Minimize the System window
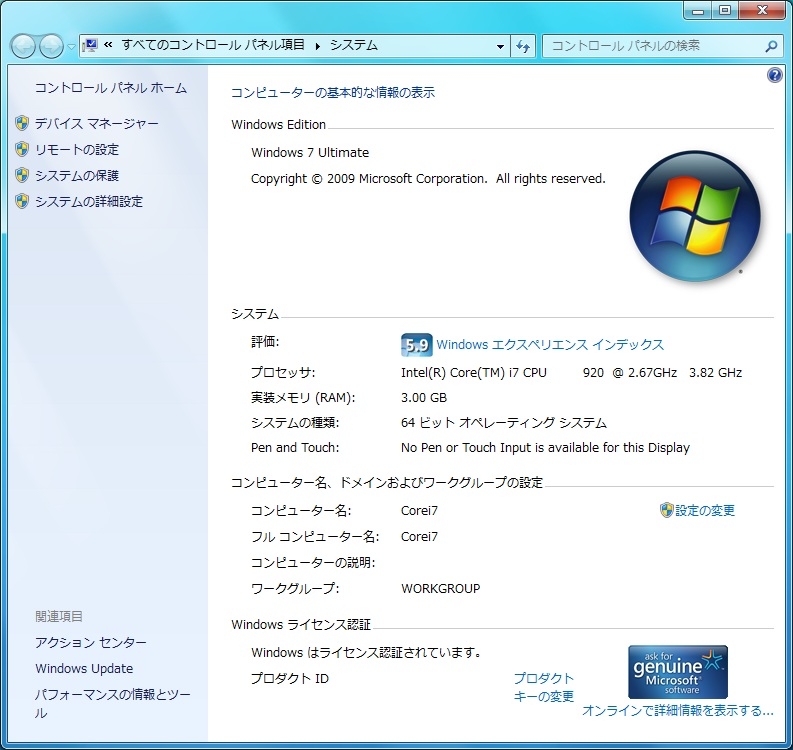The image size is (793, 750). [698, 11]
